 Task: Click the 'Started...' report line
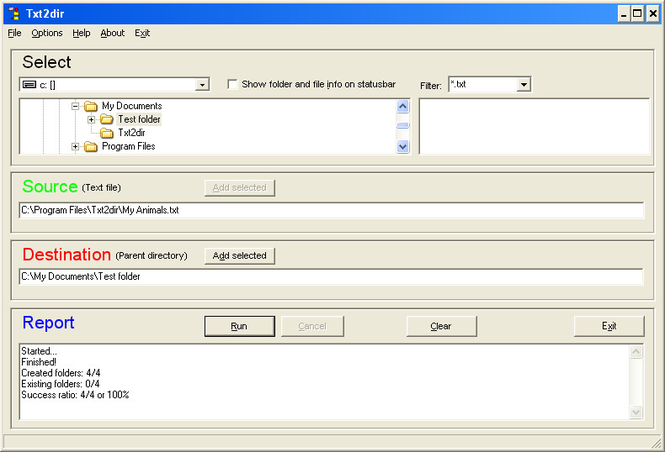click(39, 351)
